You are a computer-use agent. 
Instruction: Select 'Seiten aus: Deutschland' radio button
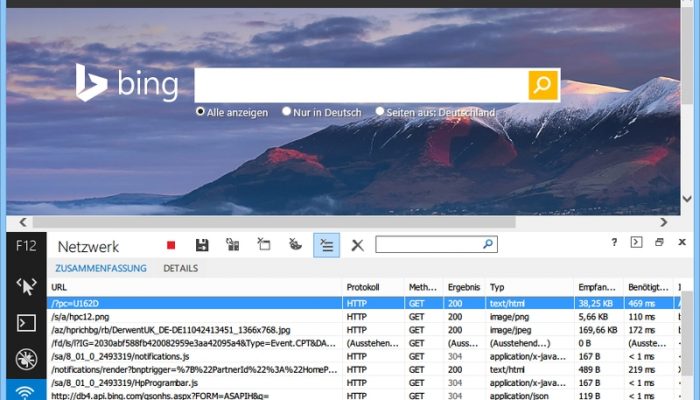click(x=379, y=111)
